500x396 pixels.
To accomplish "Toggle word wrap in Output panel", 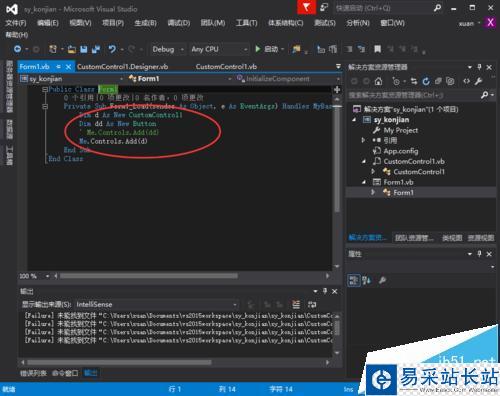I will click(x=312, y=304).
